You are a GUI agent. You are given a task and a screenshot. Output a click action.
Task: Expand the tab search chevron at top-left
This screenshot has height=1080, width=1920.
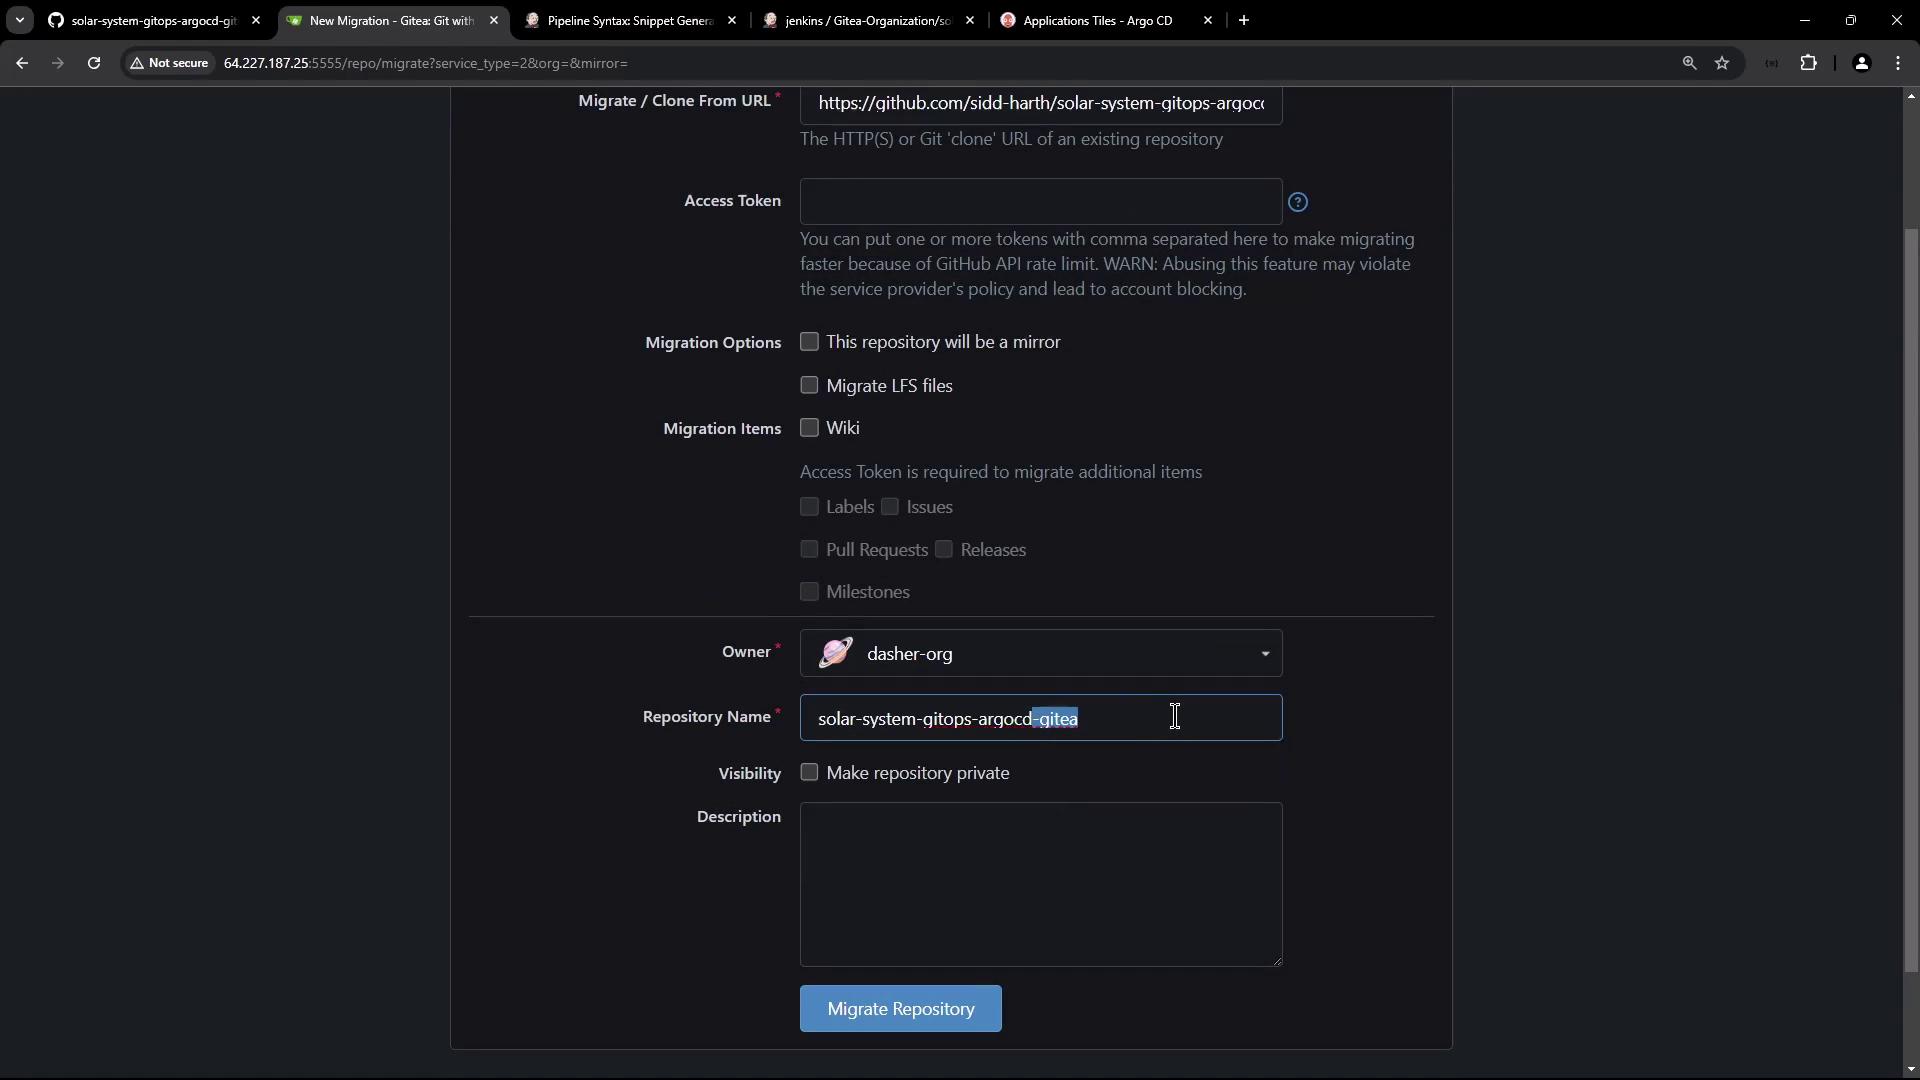point(19,20)
